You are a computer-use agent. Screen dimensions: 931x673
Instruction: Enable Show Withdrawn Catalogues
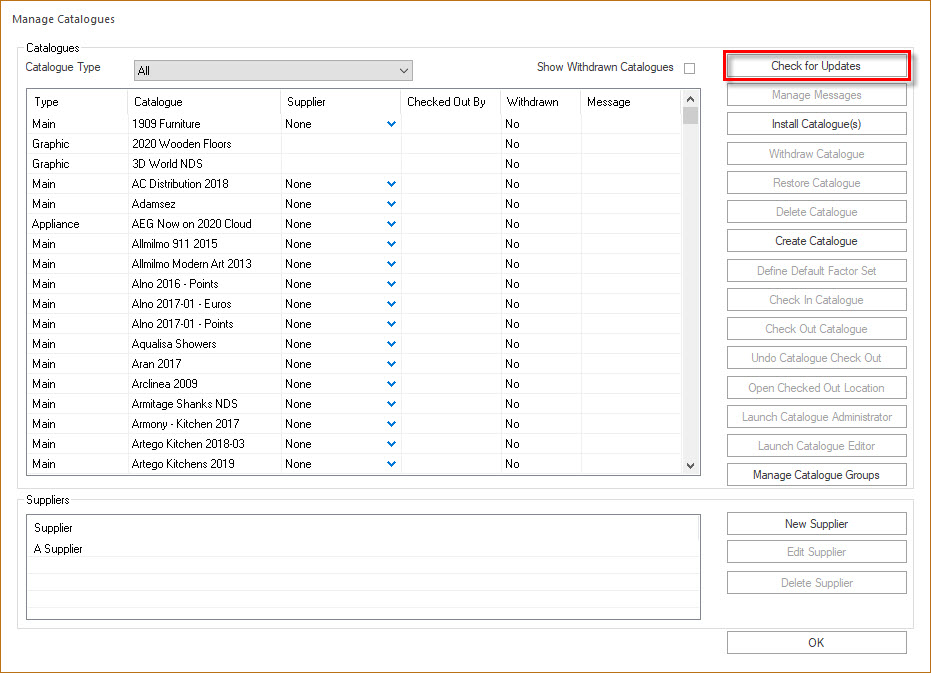point(689,67)
